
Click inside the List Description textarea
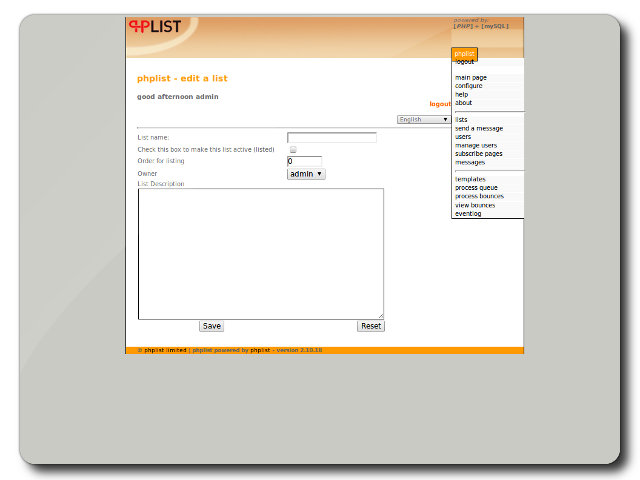point(260,253)
